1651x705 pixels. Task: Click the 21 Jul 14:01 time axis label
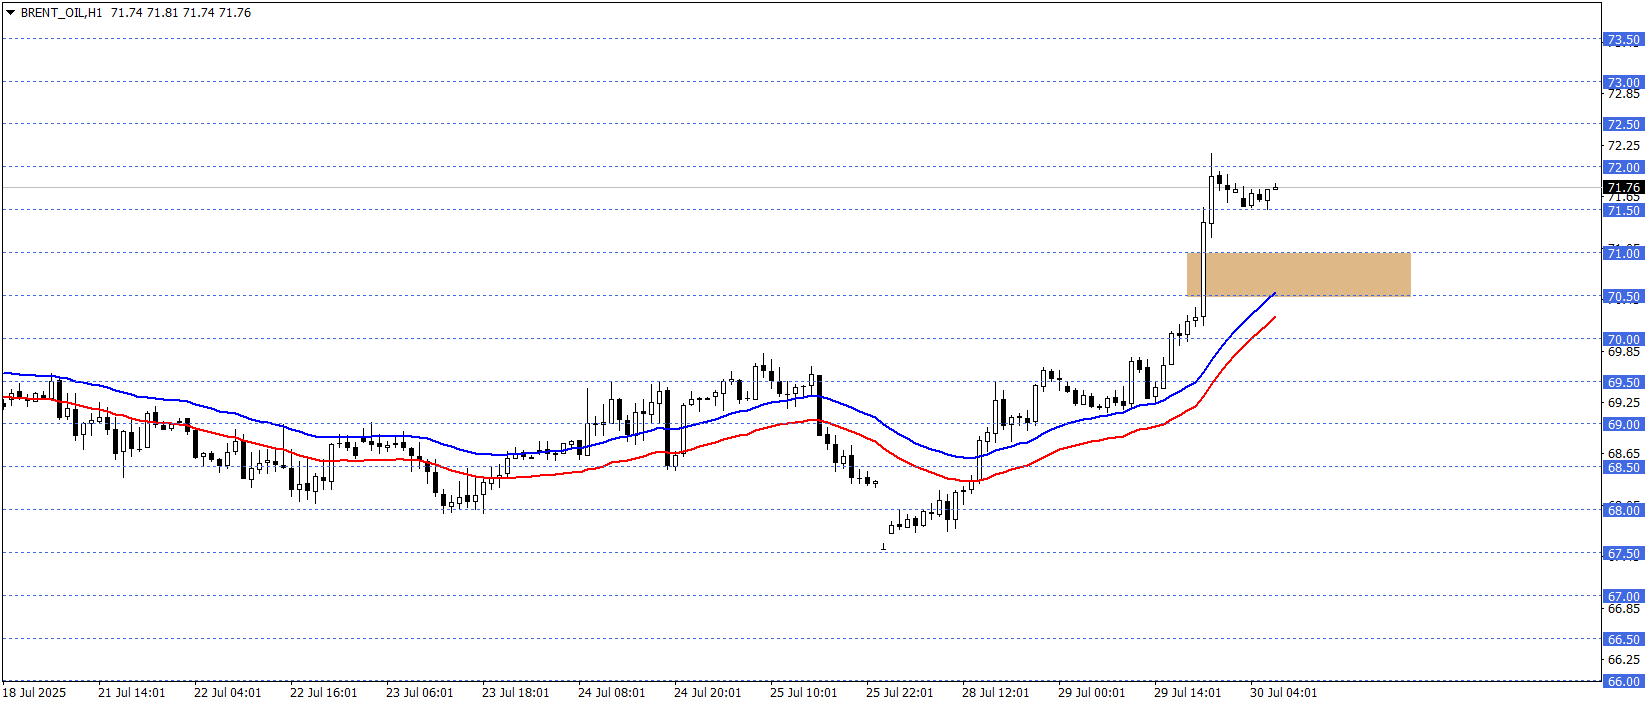132,692
